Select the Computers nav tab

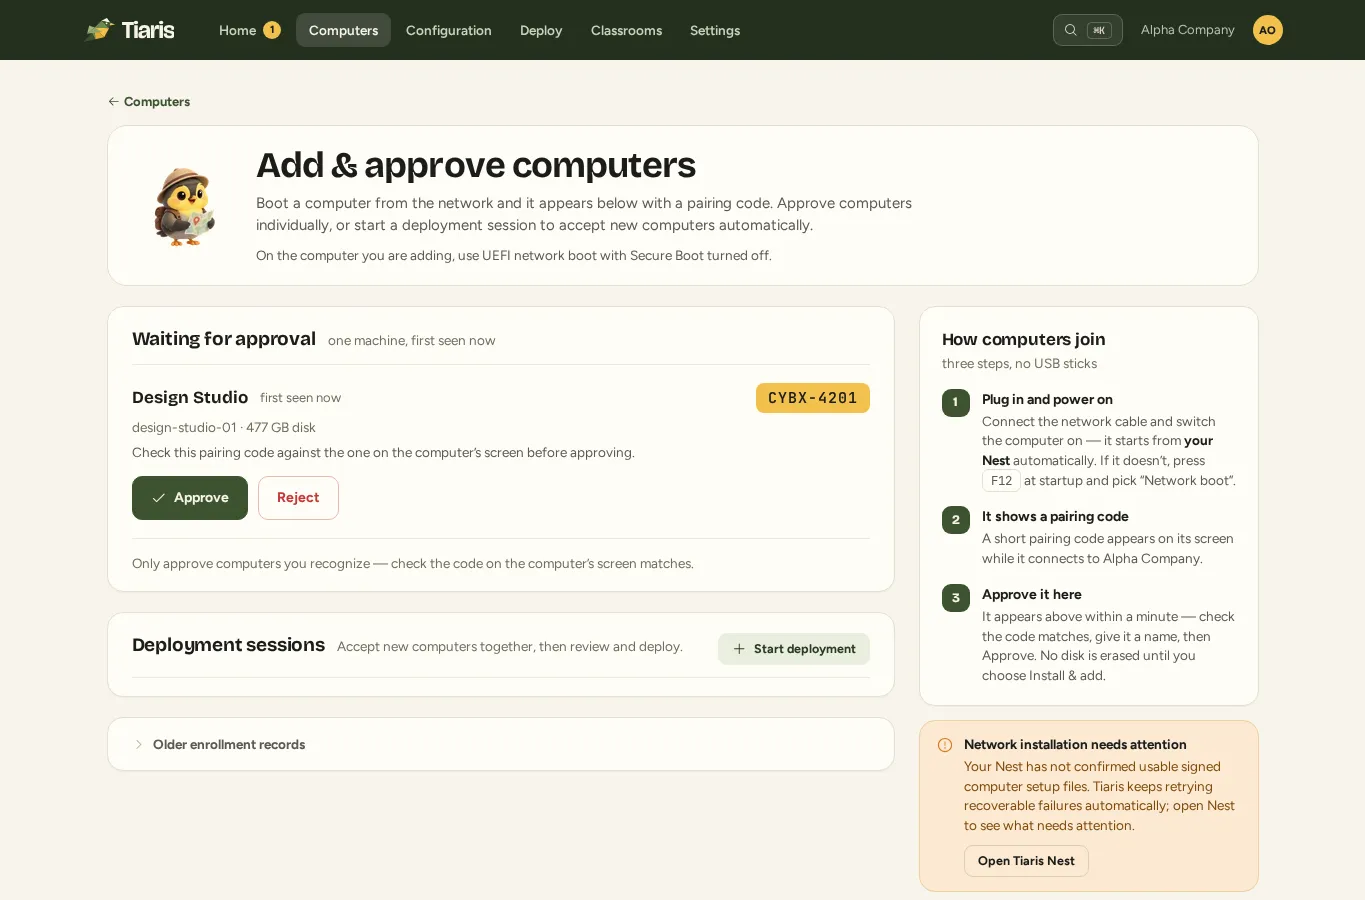coord(343,30)
